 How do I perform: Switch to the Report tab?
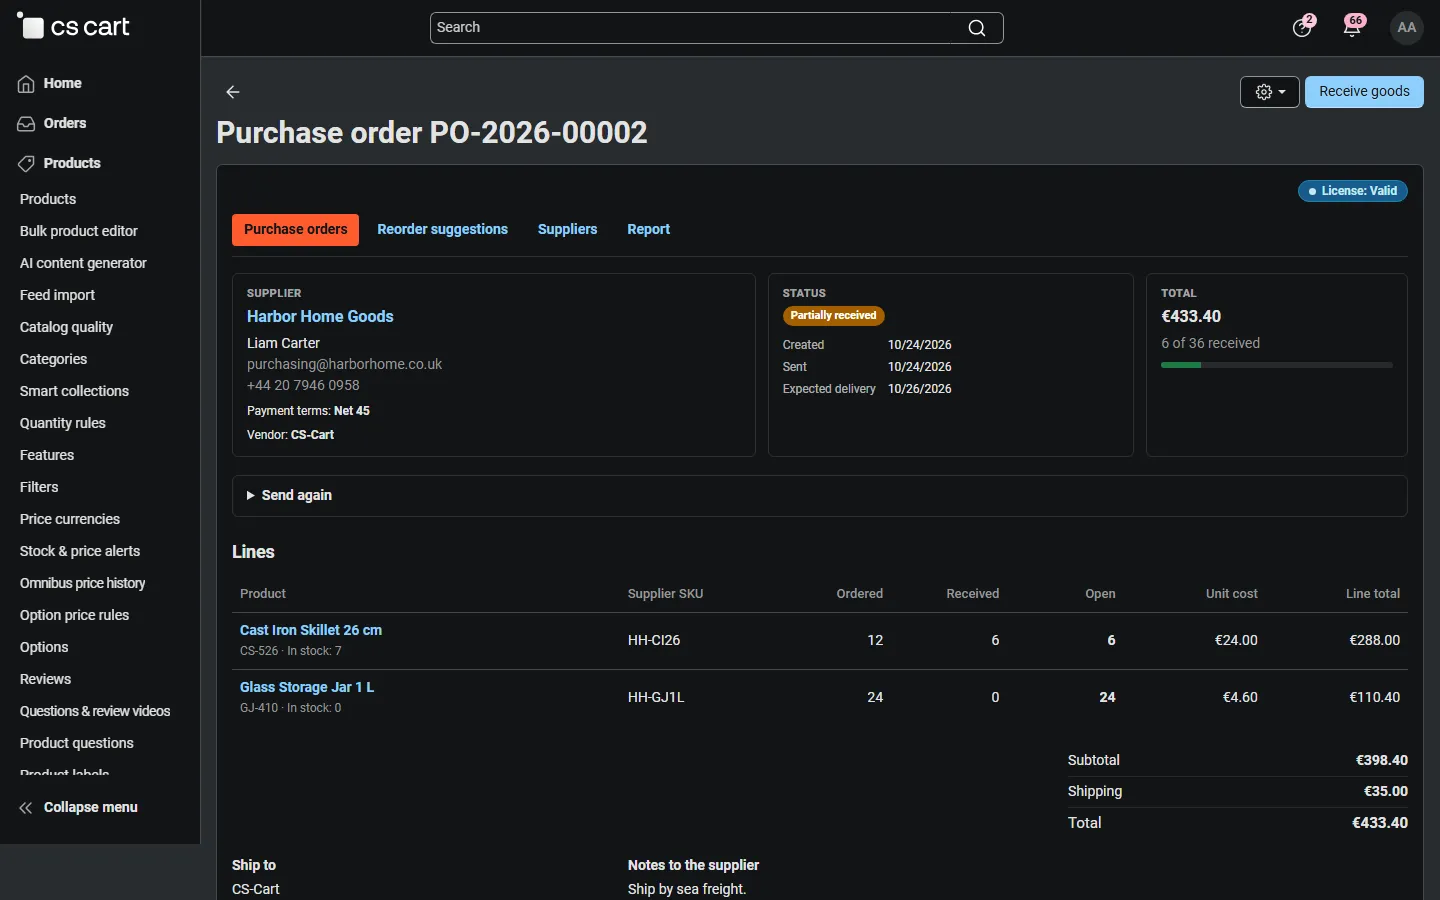(648, 230)
